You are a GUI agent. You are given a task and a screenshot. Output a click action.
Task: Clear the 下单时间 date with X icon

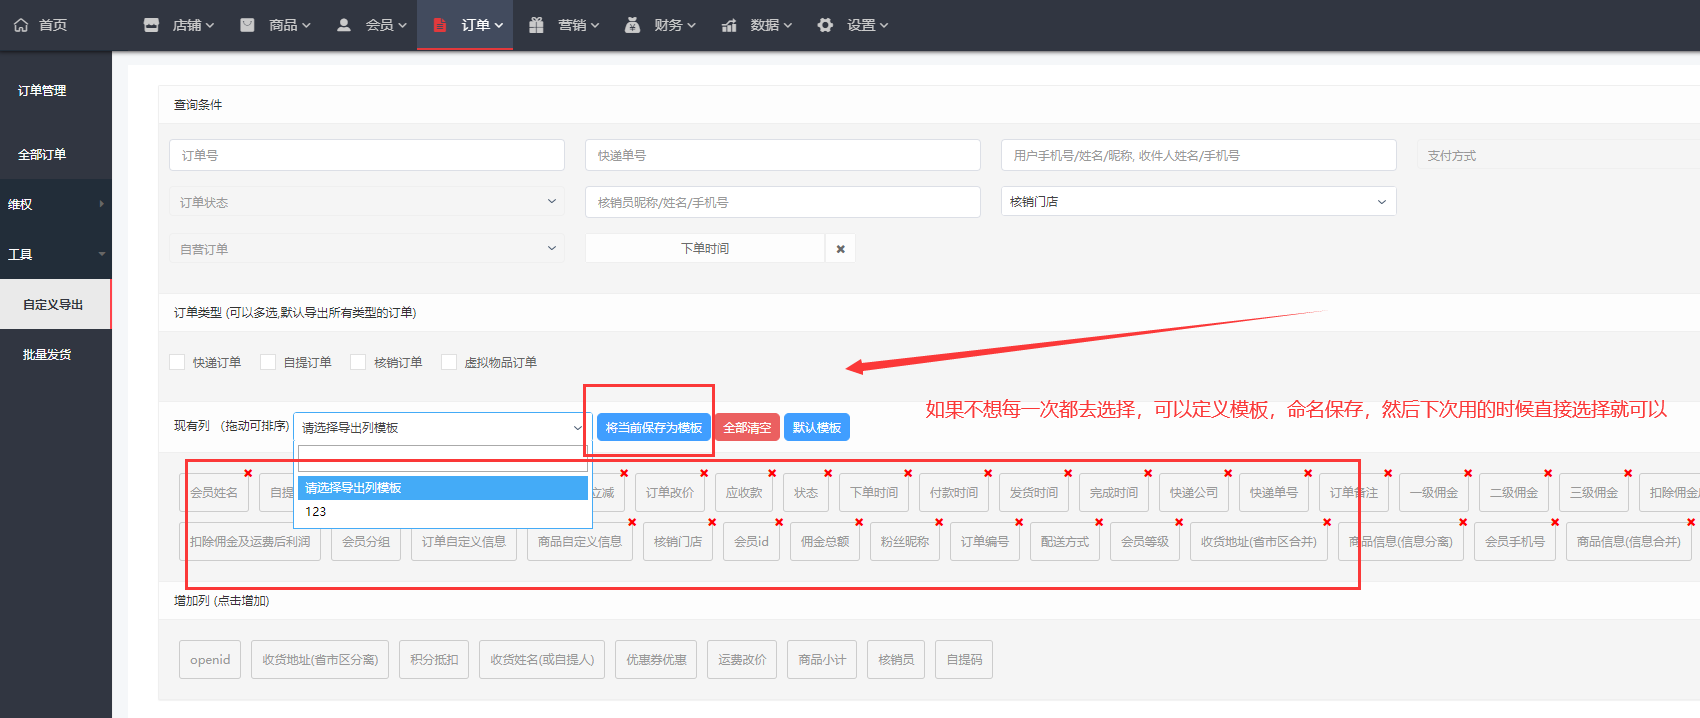(x=840, y=249)
